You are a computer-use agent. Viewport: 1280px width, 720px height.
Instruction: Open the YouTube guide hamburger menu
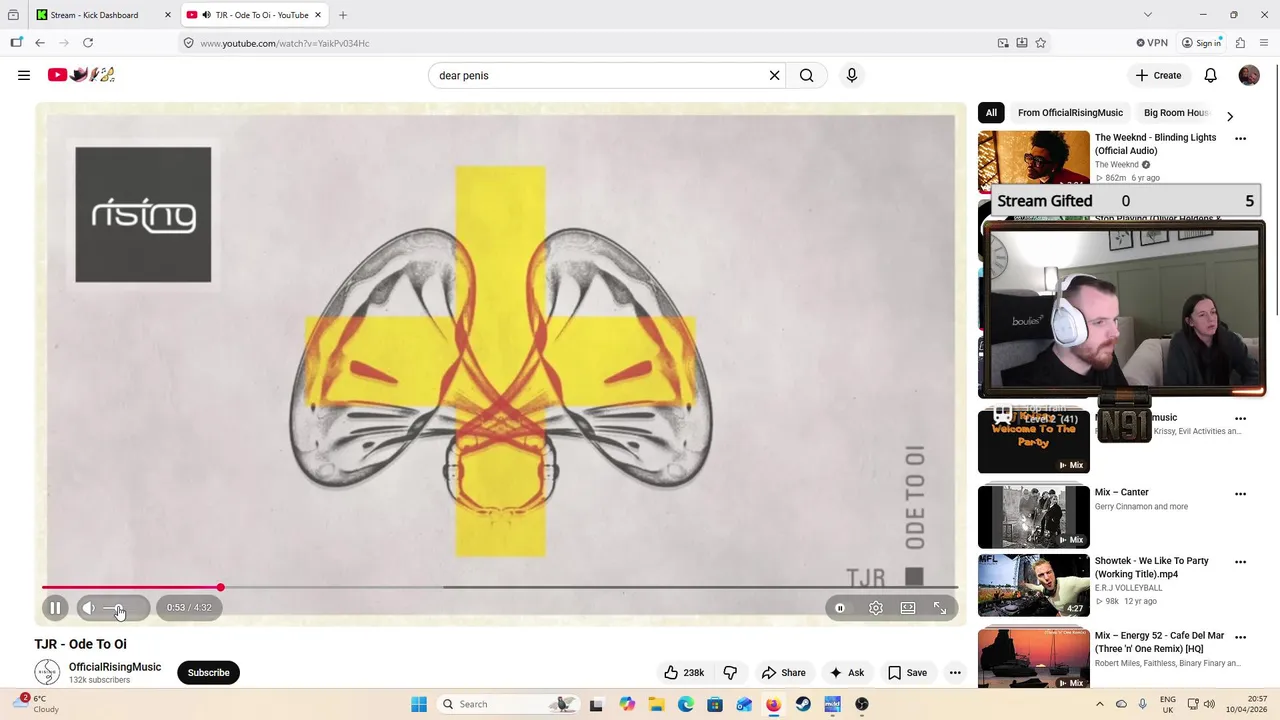(x=24, y=75)
